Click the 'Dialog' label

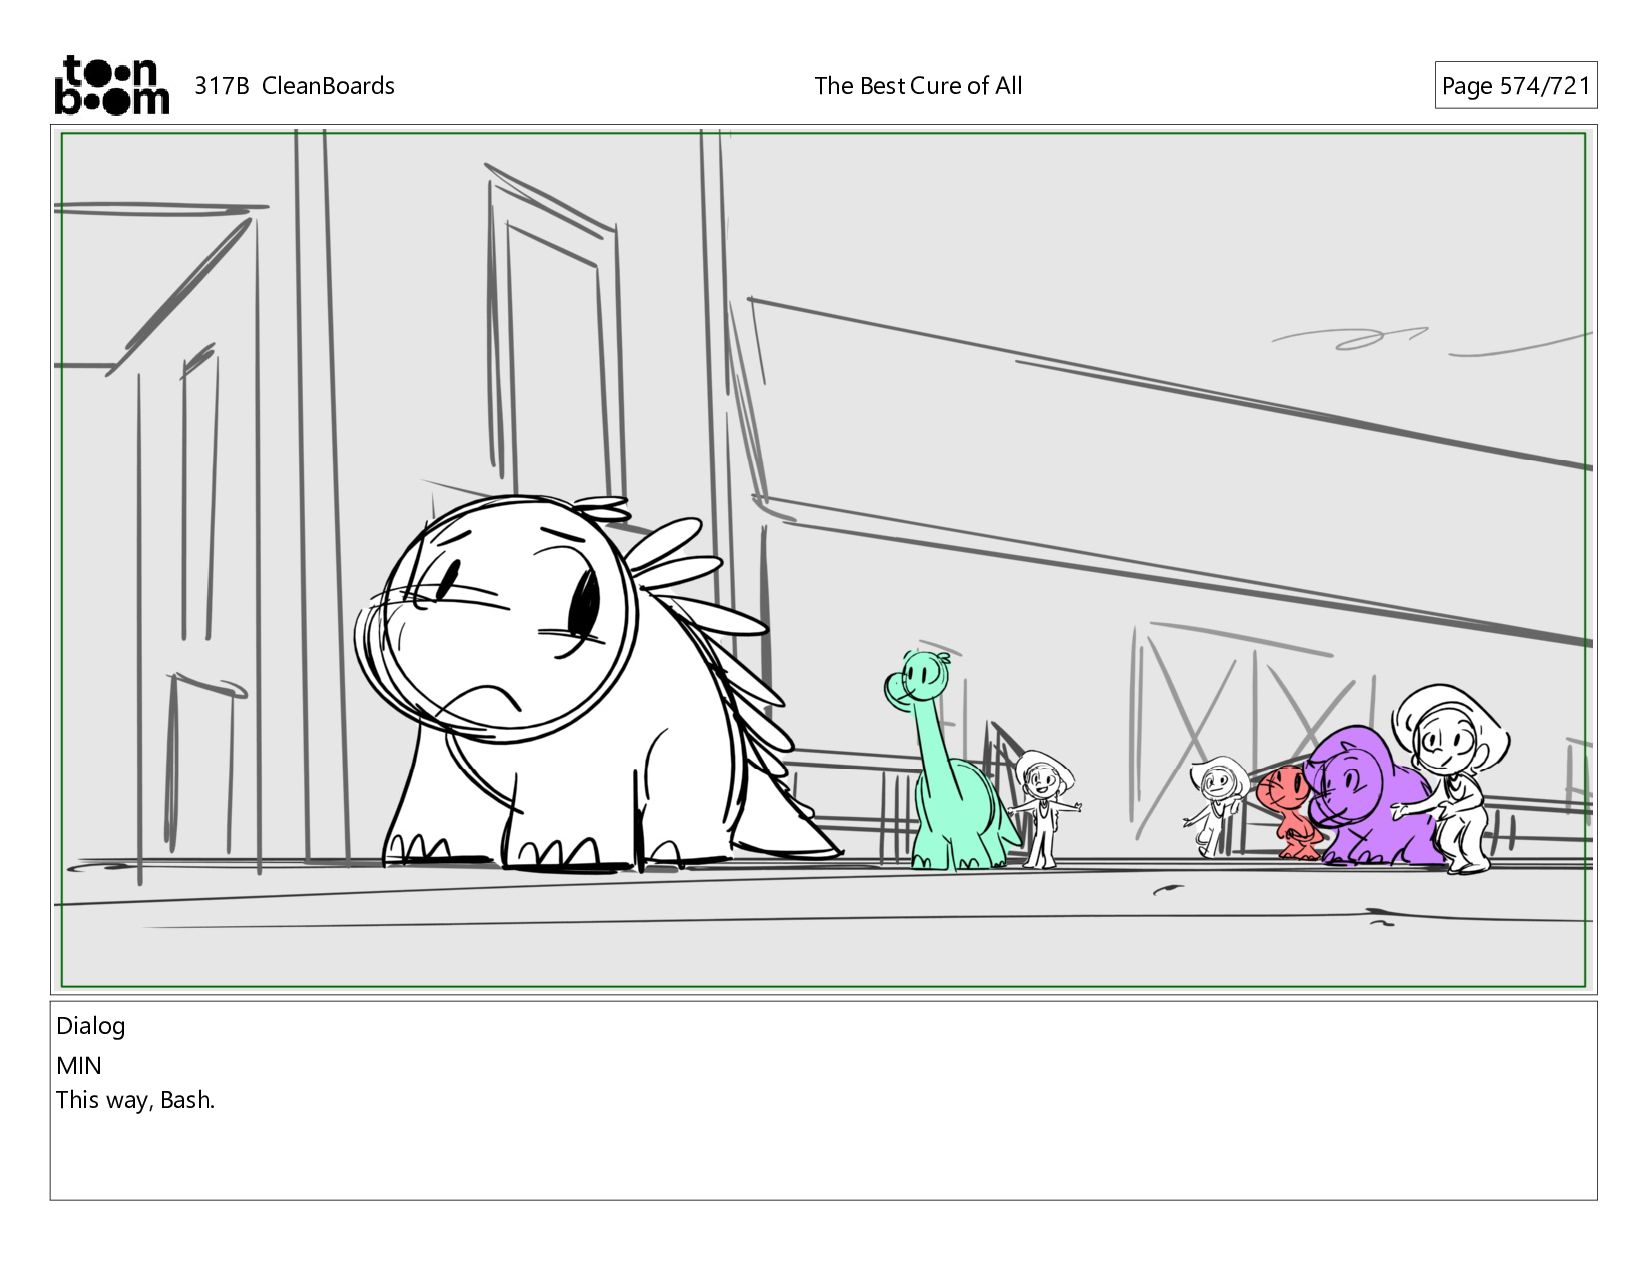point(91,1026)
